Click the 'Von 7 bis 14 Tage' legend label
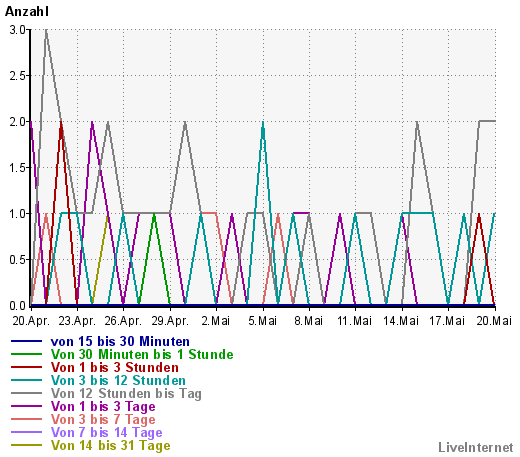The height and width of the screenshot is (457, 520). tap(106, 433)
